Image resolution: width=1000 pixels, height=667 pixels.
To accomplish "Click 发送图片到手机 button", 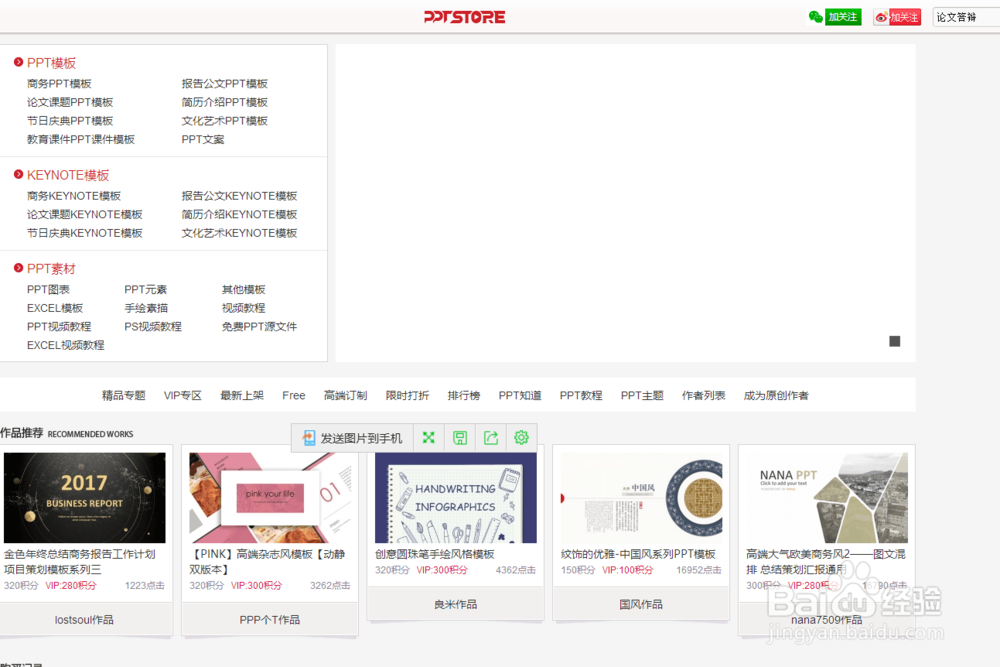I will point(353,438).
